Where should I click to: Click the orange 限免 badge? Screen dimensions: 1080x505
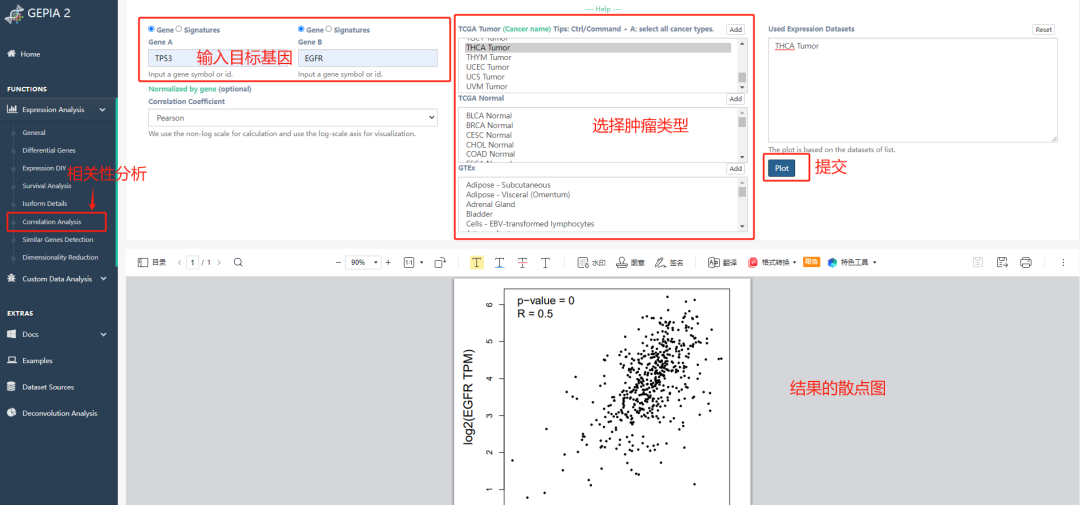(x=811, y=262)
